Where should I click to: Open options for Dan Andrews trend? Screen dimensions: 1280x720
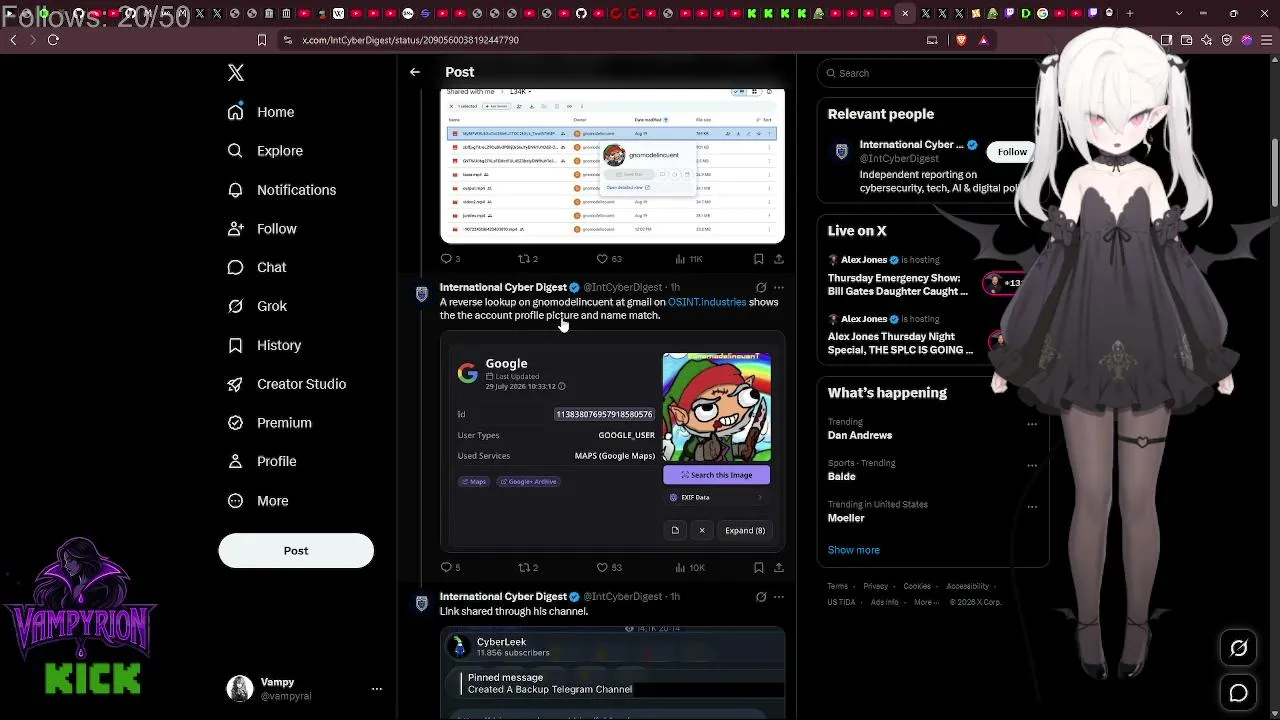pos(1032,424)
